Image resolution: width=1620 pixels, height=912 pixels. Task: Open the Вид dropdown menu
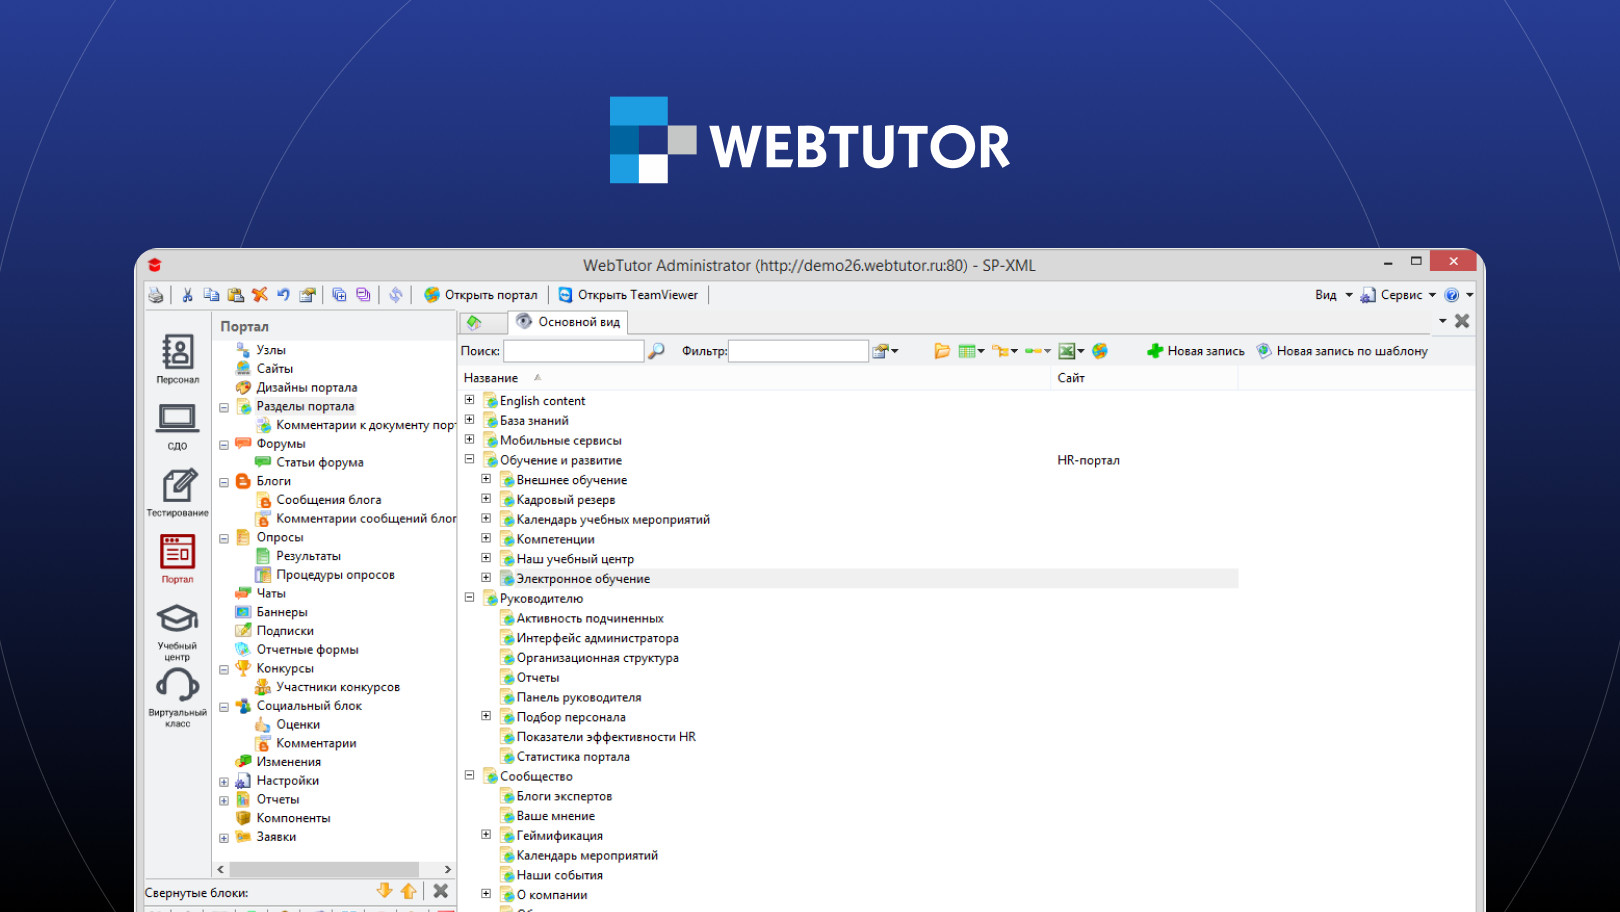1333,295
